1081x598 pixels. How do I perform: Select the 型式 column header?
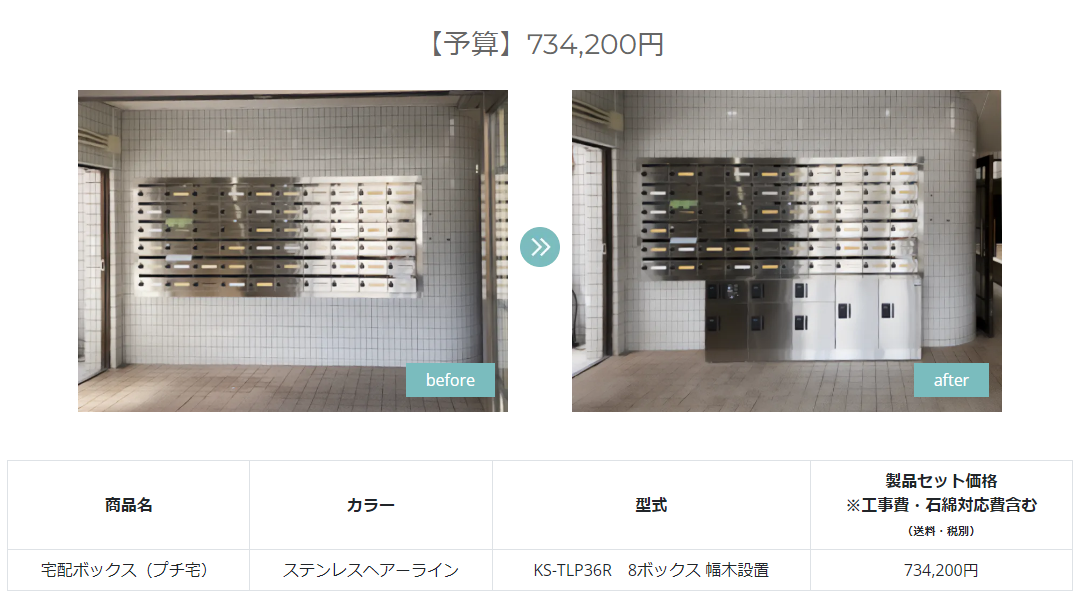[x=651, y=505]
